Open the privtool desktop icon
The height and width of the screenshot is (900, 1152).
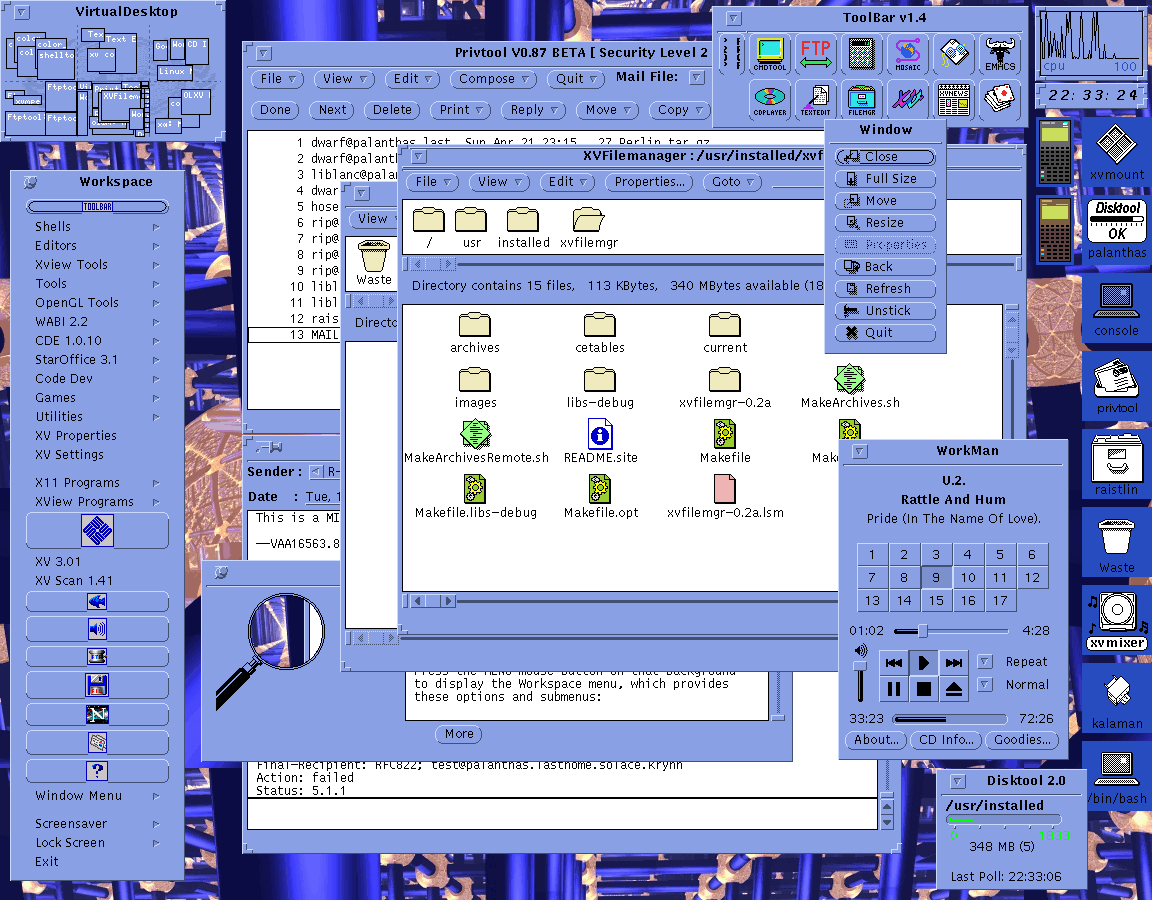1116,385
